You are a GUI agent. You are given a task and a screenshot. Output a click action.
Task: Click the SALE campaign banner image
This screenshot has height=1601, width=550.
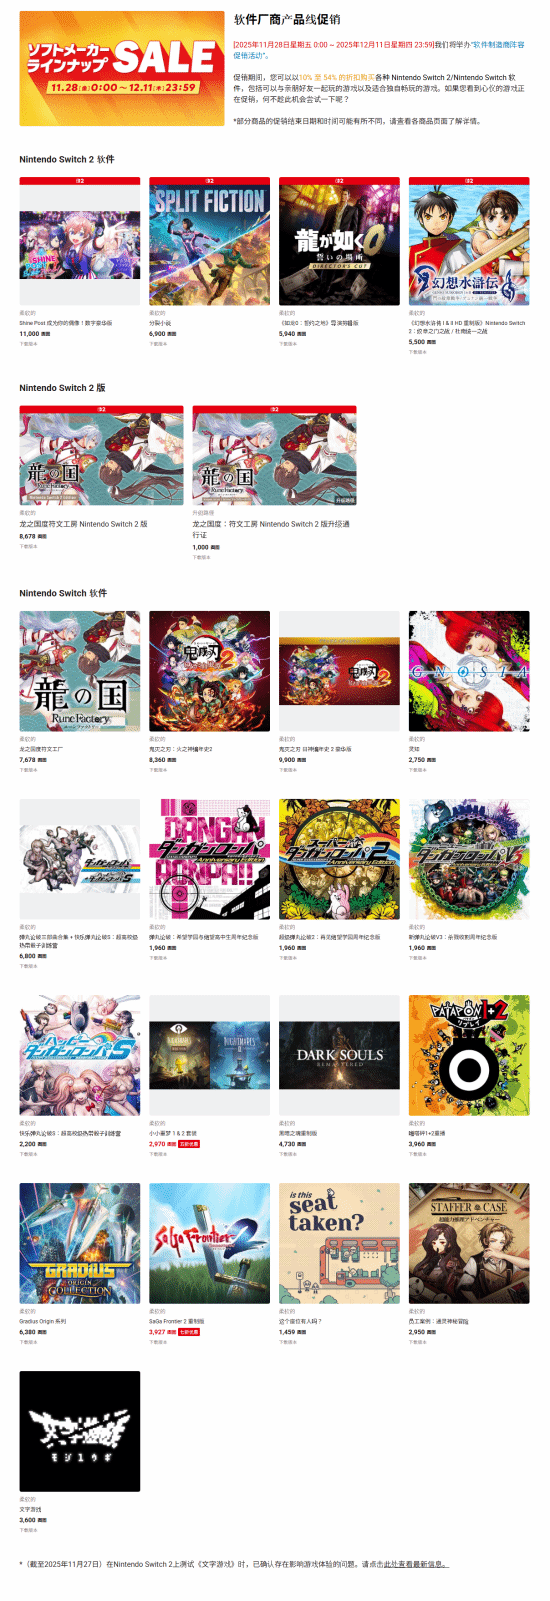tap(121, 68)
